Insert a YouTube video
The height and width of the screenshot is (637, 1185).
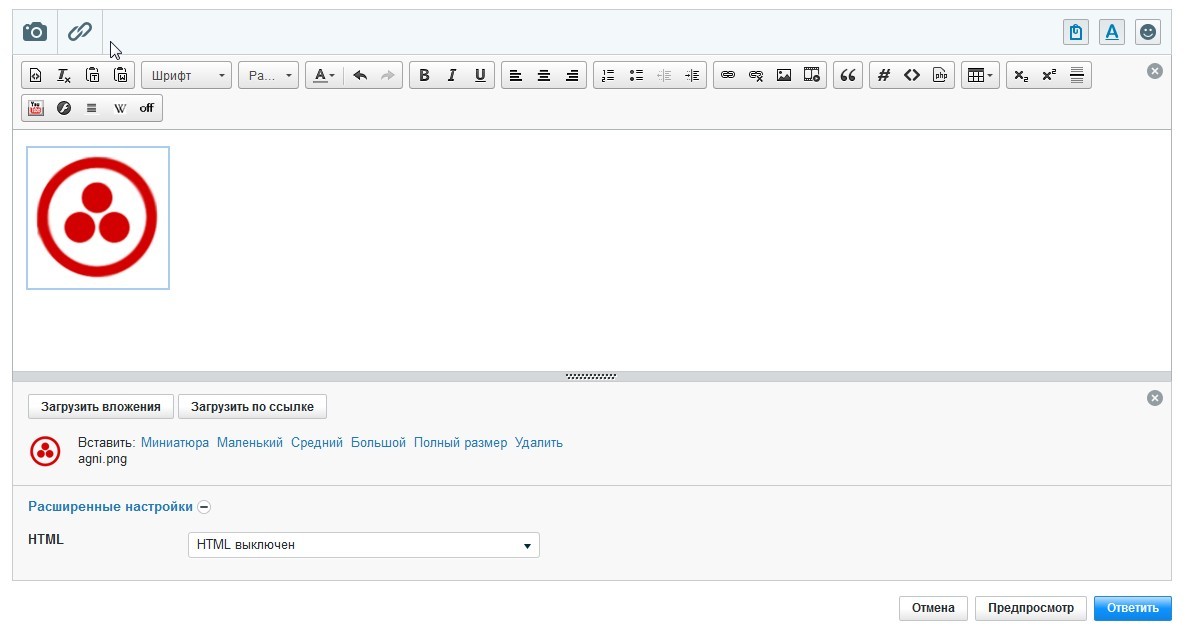(x=36, y=108)
